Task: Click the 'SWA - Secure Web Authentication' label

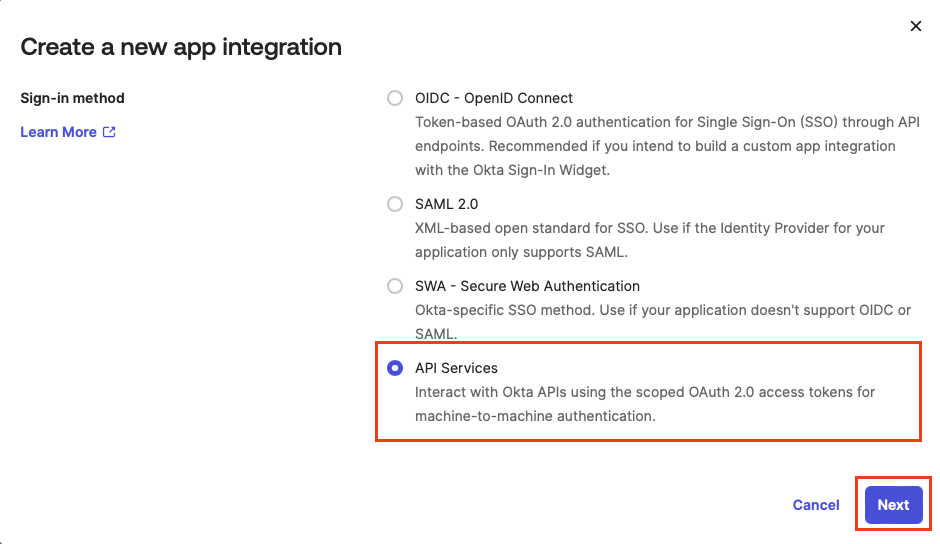Action: coord(527,286)
